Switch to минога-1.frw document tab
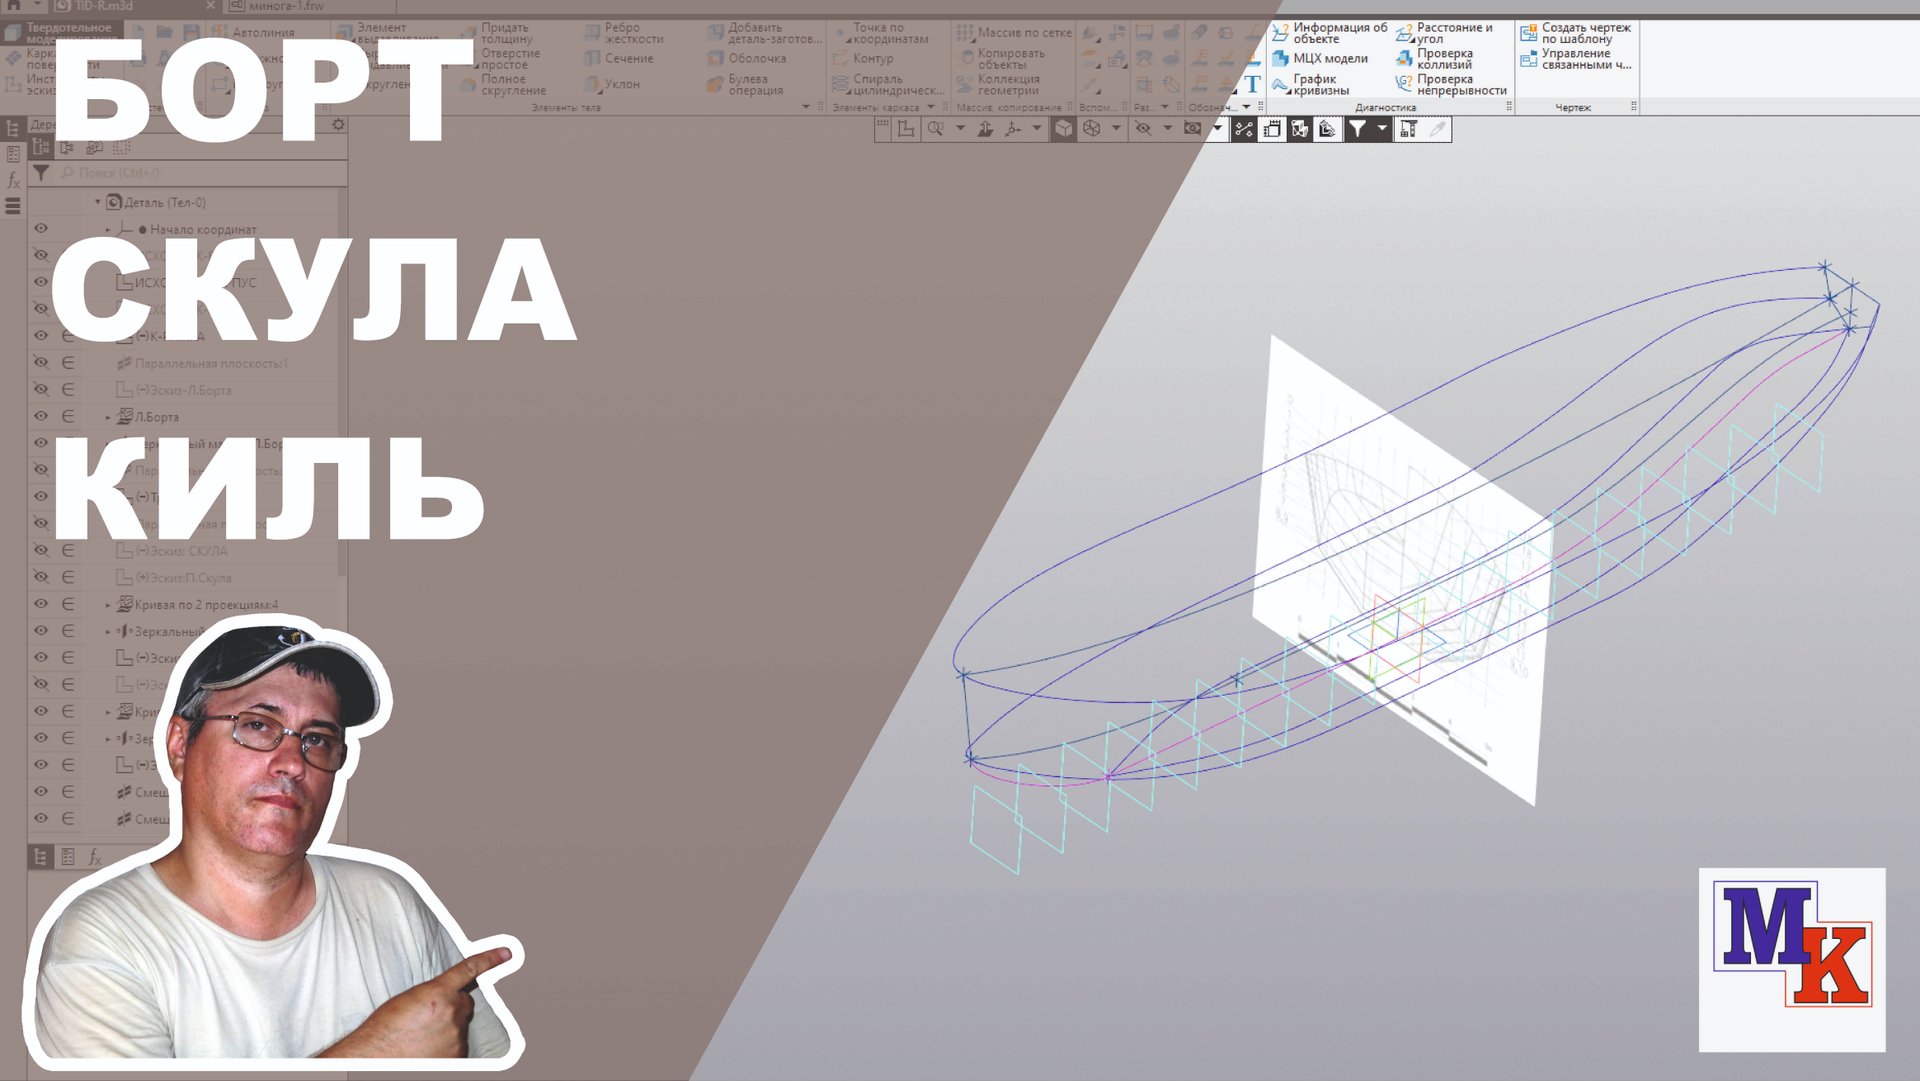Image resolution: width=1920 pixels, height=1081 pixels. point(285,6)
